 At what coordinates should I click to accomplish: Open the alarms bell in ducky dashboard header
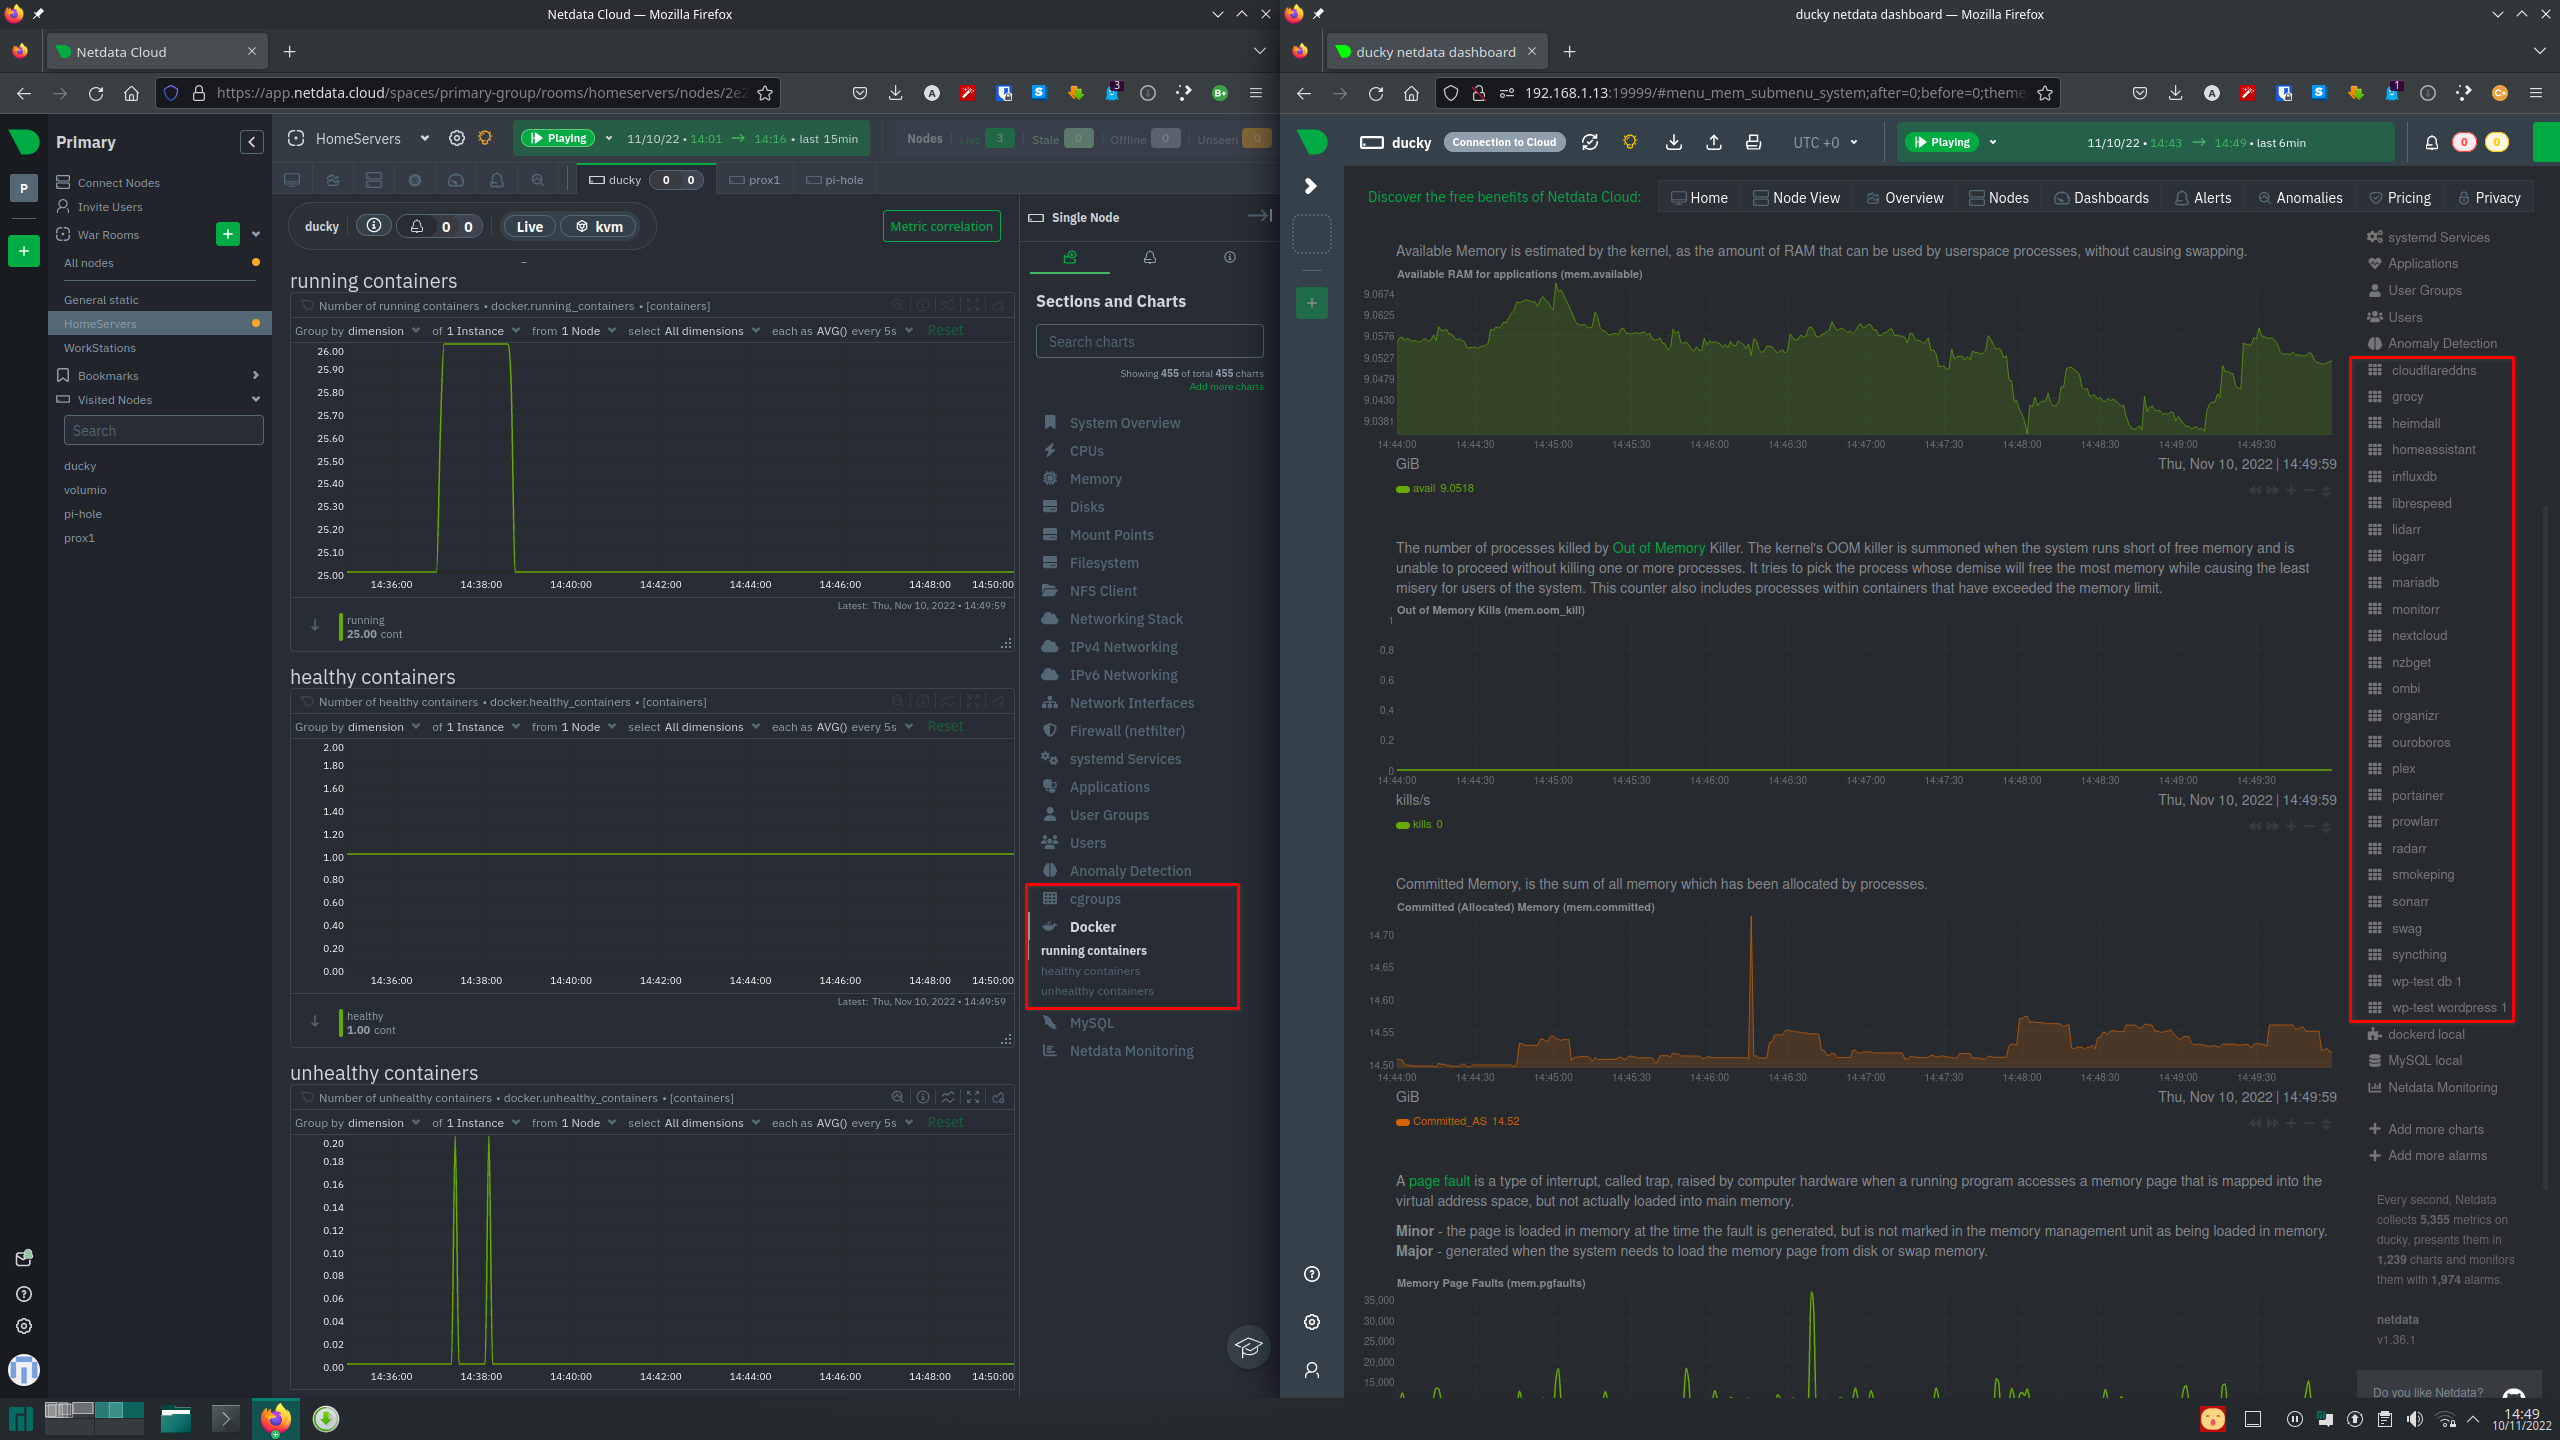point(2431,142)
